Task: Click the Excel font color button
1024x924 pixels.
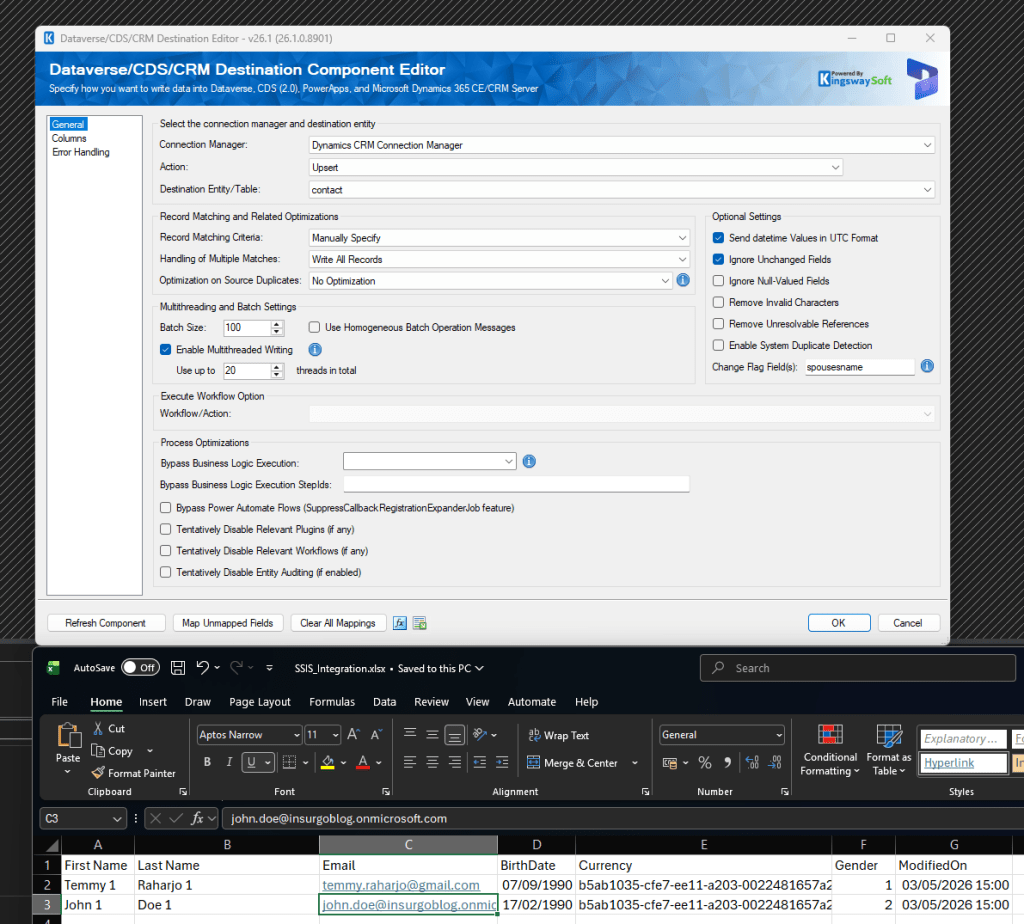Action: 363,762
